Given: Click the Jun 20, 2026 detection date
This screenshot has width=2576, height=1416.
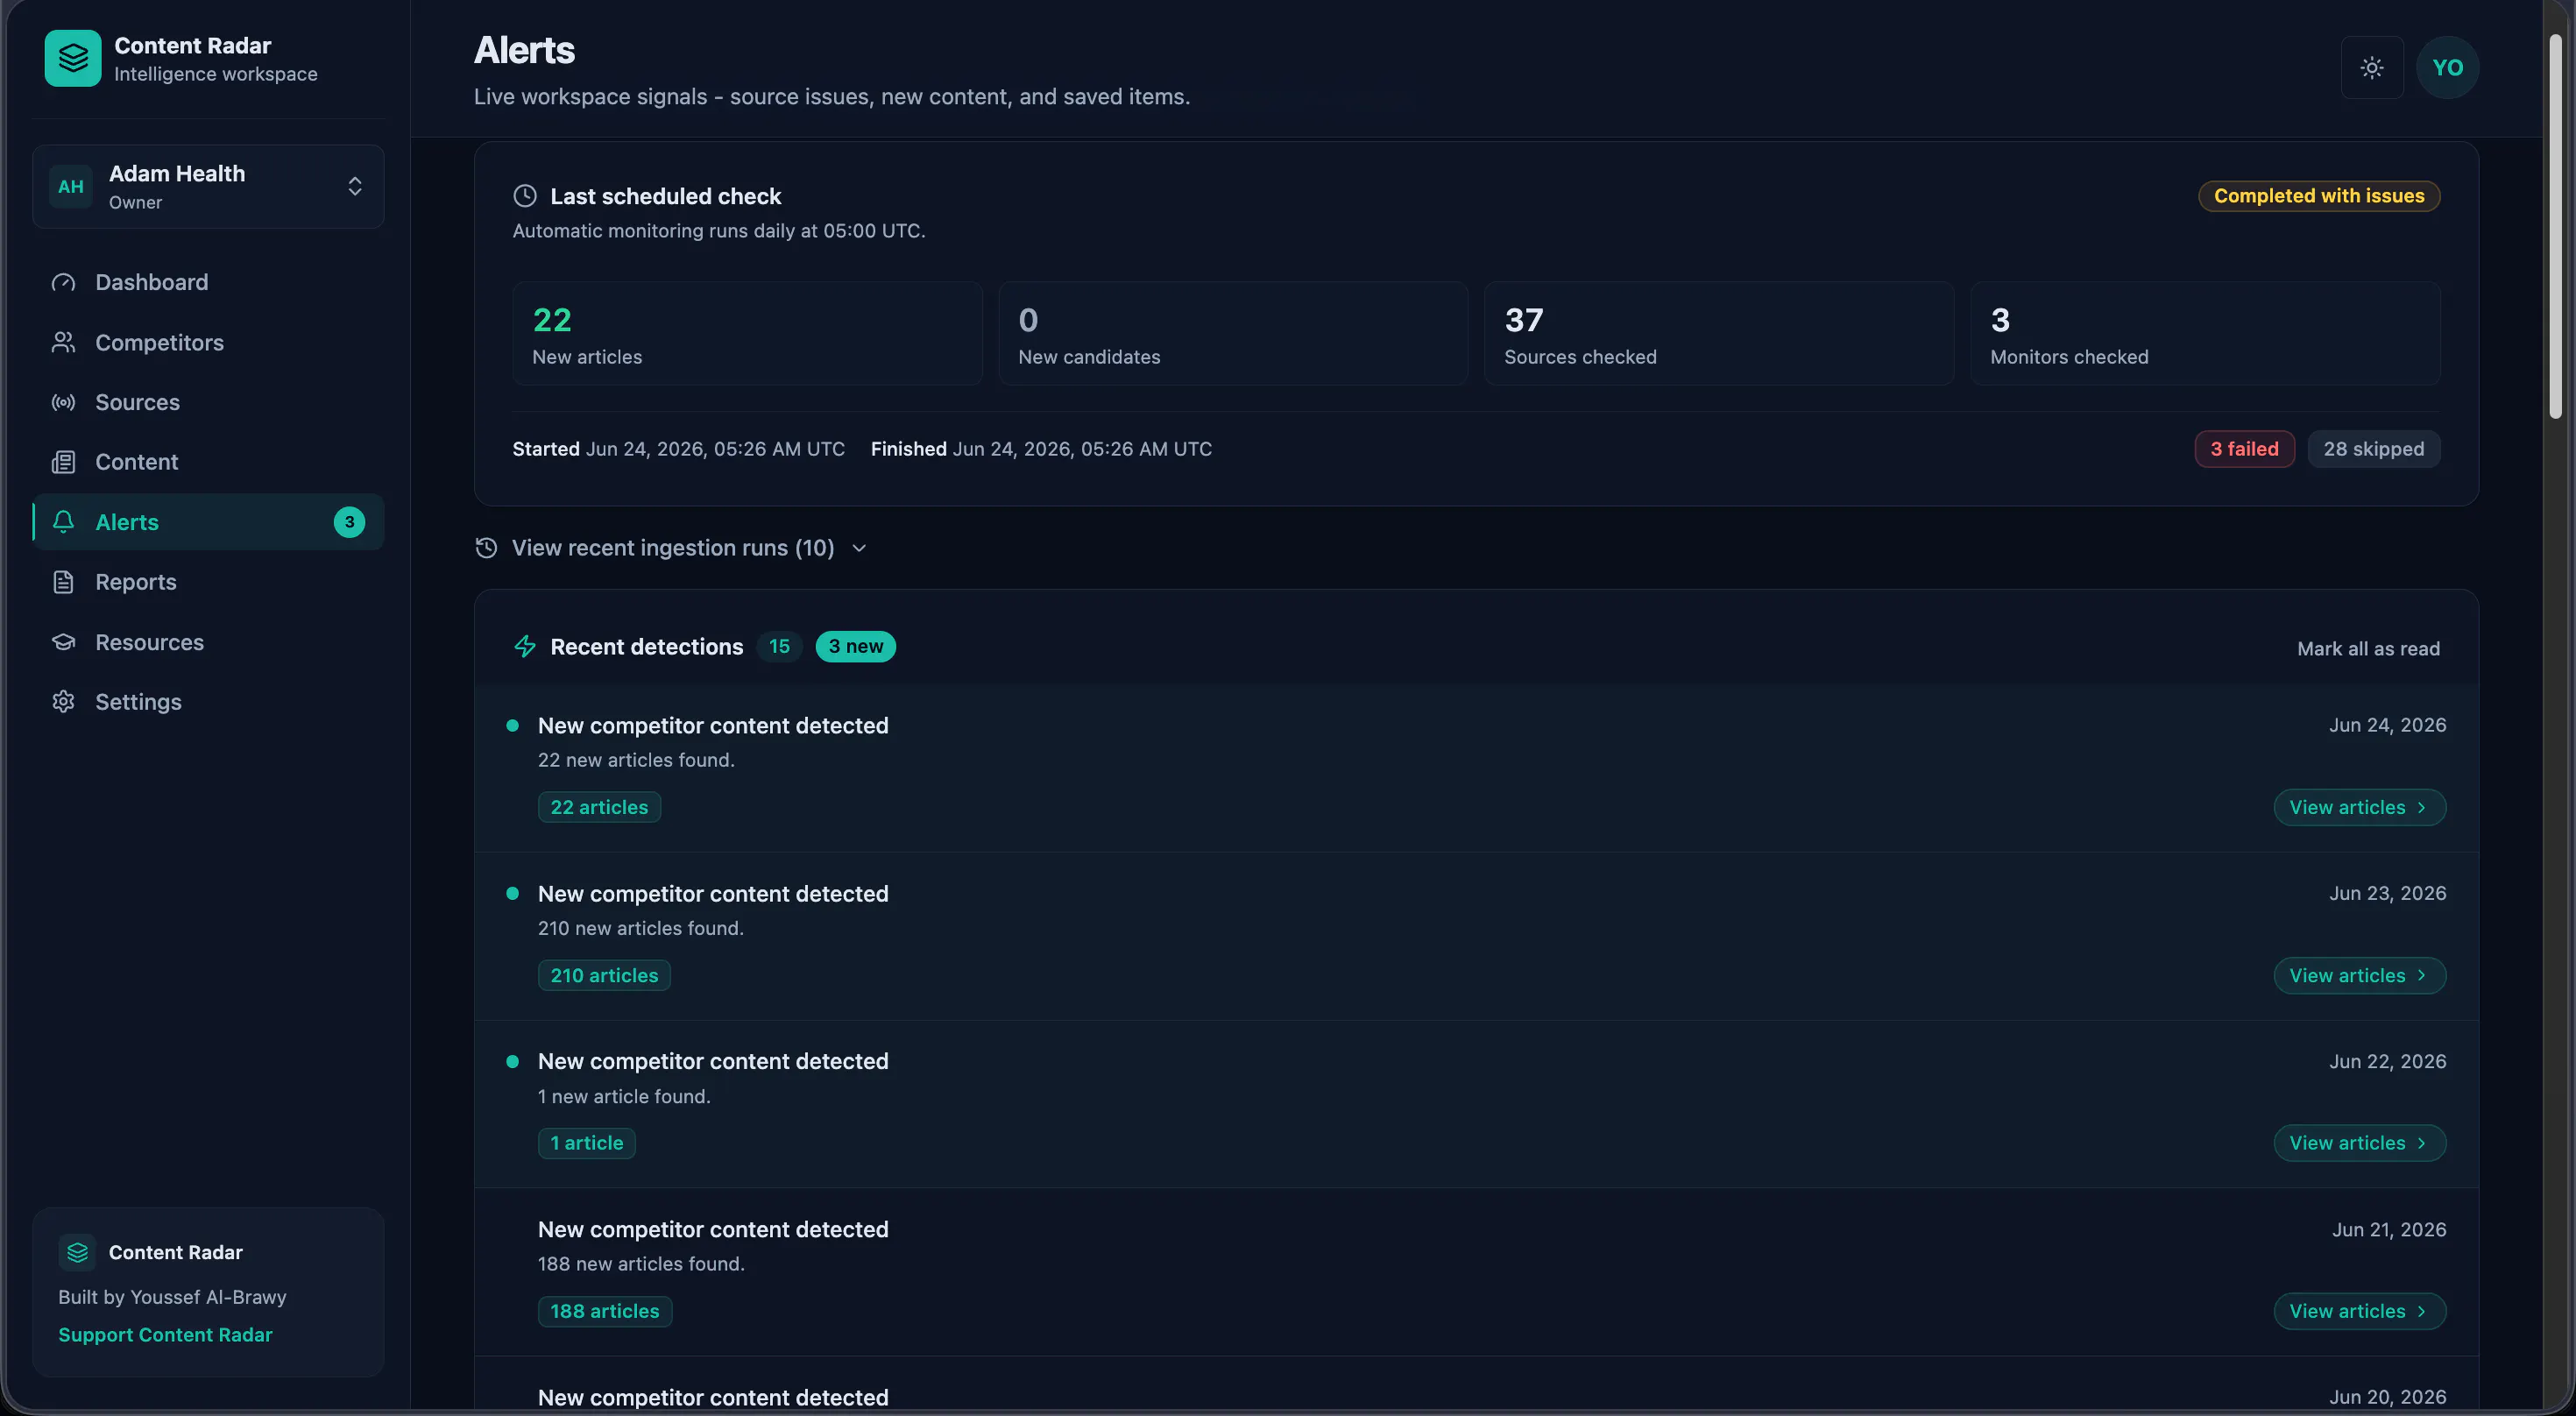Looking at the screenshot, I should point(2388,1397).
